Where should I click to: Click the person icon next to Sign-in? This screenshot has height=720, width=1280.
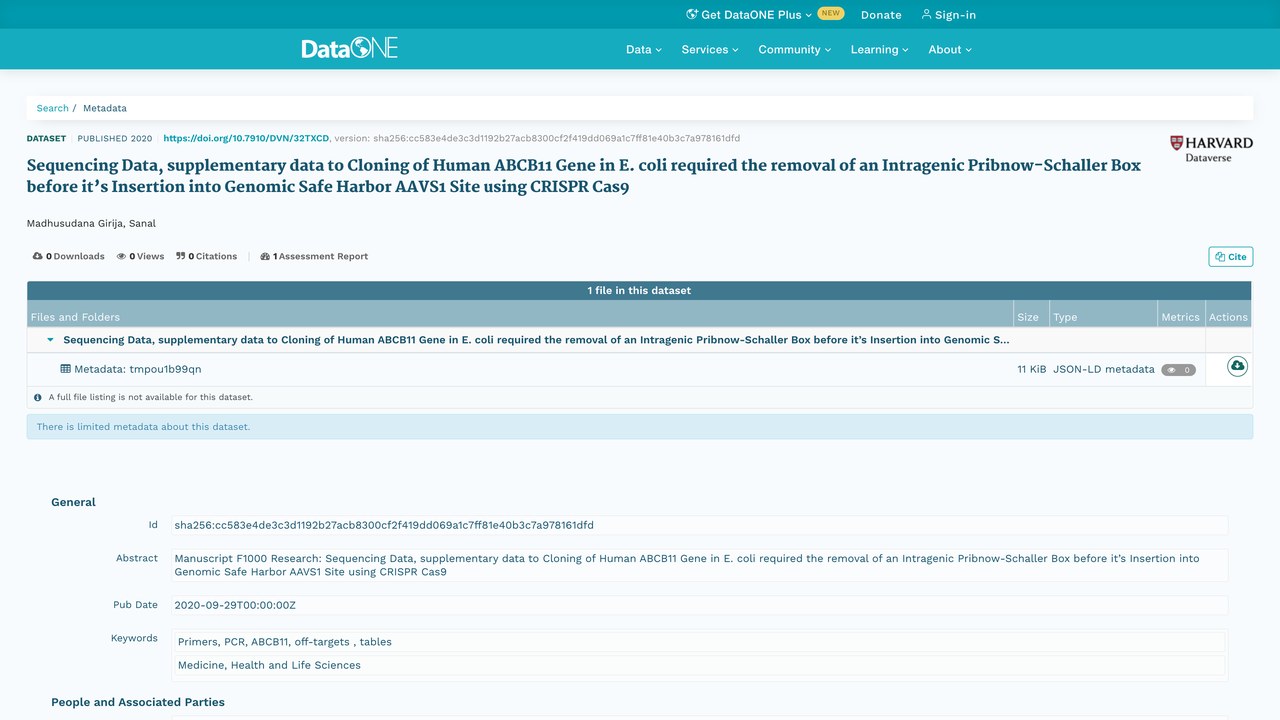926,14
